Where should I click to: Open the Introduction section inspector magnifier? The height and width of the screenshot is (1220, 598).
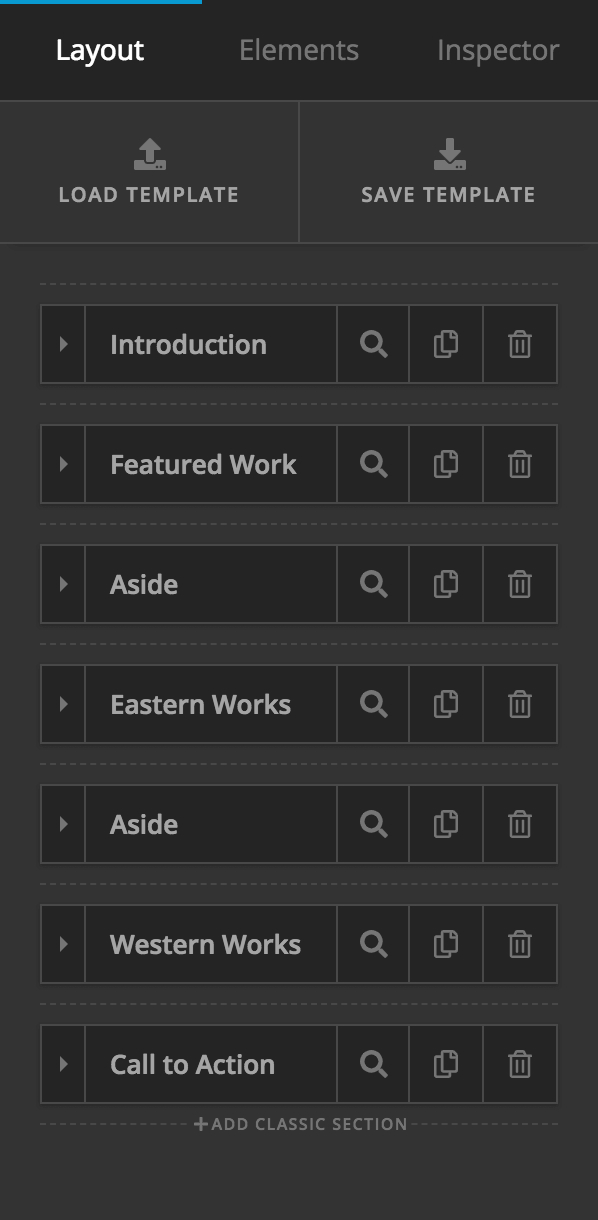(373, 344)
